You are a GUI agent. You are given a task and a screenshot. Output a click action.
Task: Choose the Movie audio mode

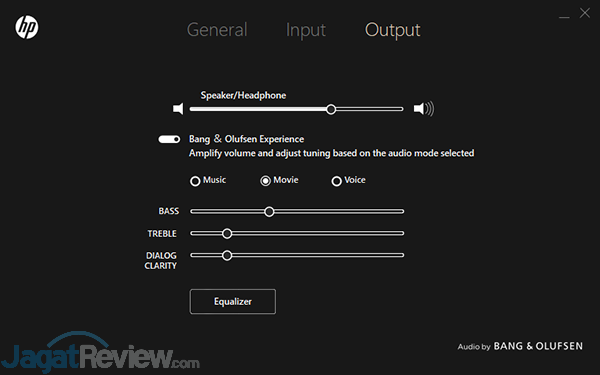[x=266, y=181]
